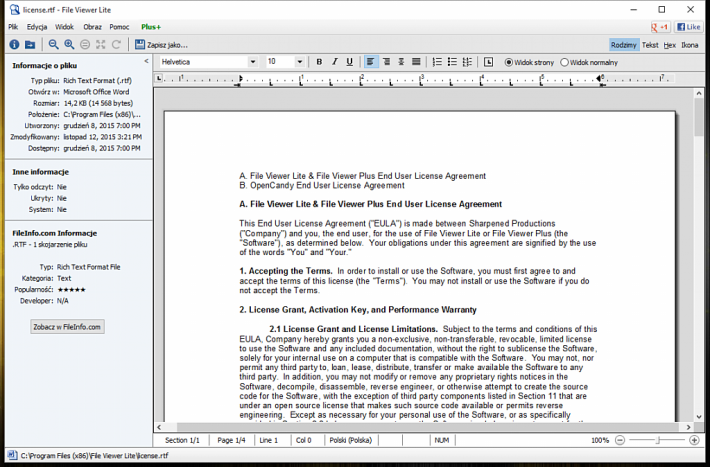Image resolution: width=710 pixels, height=467 pixels.
Task: Click Page 1/4 in status bar
Action: point(231,440)
